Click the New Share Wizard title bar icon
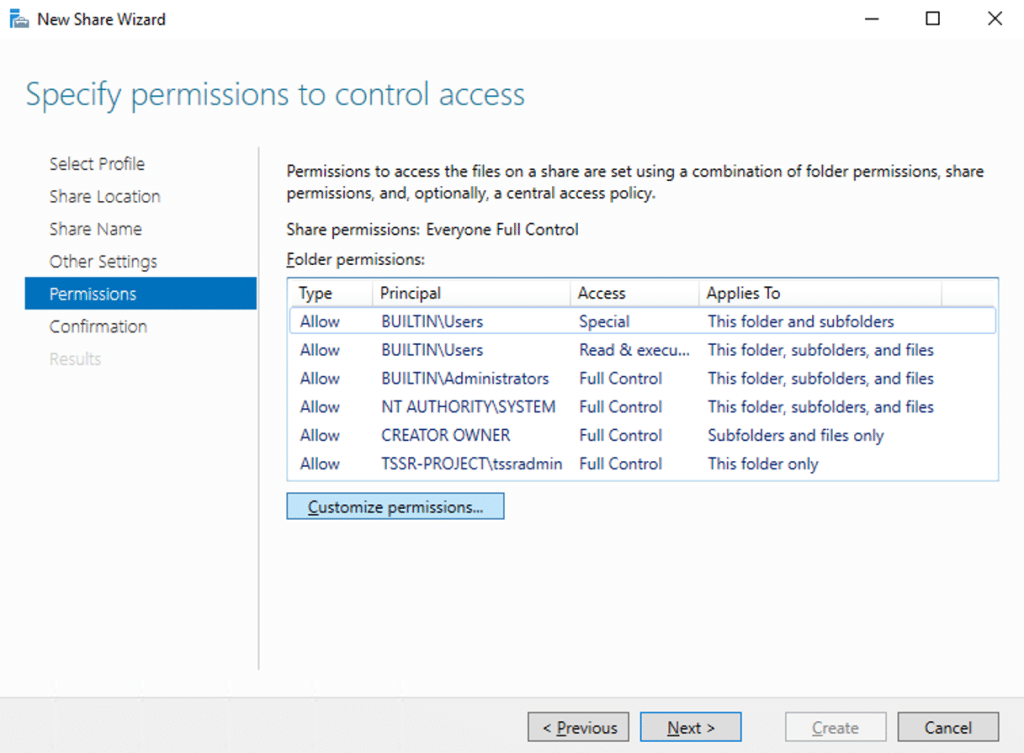 point(18,19)
